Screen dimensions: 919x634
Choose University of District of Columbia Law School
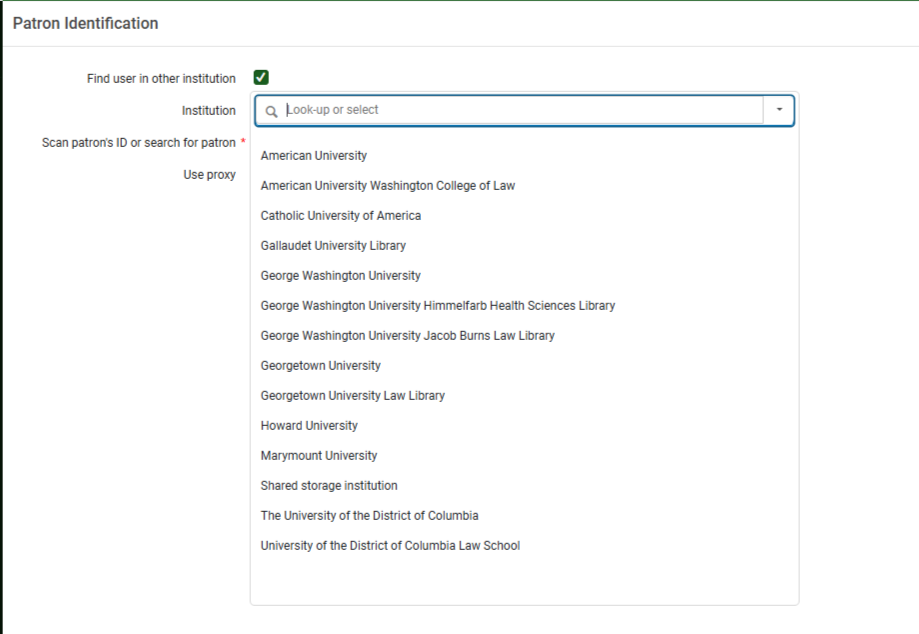pos(391,546)
